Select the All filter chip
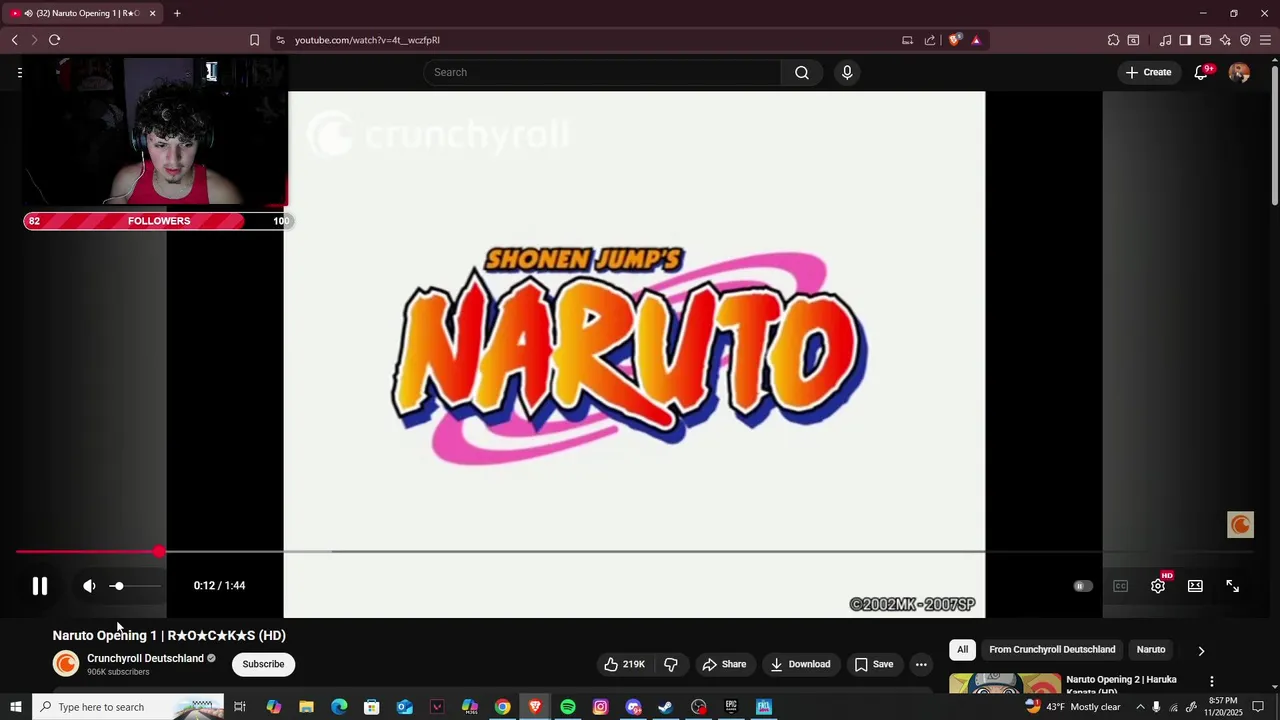This screenshot has height=720, width=1280. [962, 650]
